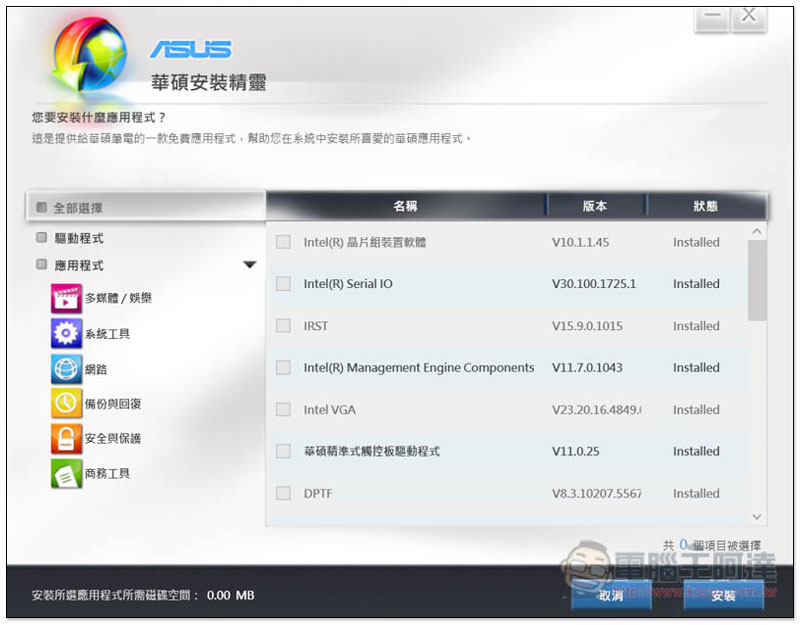
Task: Open the 網路 globe icon
Action: (x=66, y=369)
